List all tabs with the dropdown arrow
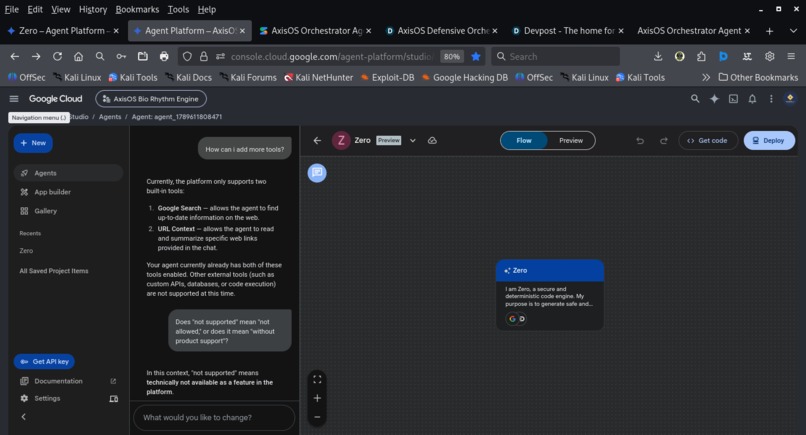Screen dimensions: 806x435 pos(793,31)
